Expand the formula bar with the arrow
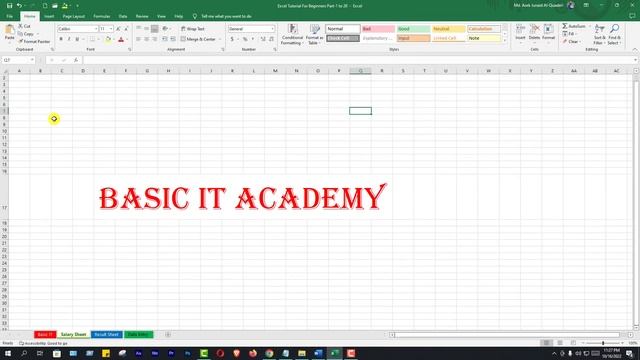The image size is (640, 360). (x=636, y=60)
